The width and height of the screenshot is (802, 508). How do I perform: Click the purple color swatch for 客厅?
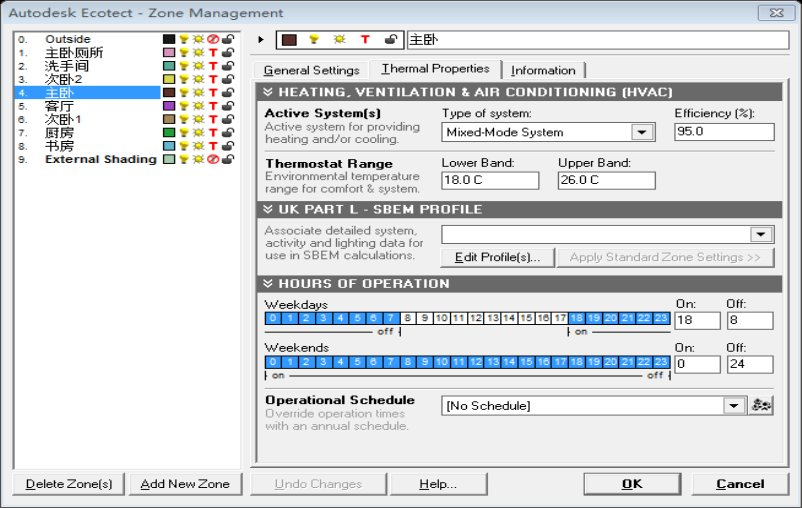pyautogui.click(x=169, y=106)
